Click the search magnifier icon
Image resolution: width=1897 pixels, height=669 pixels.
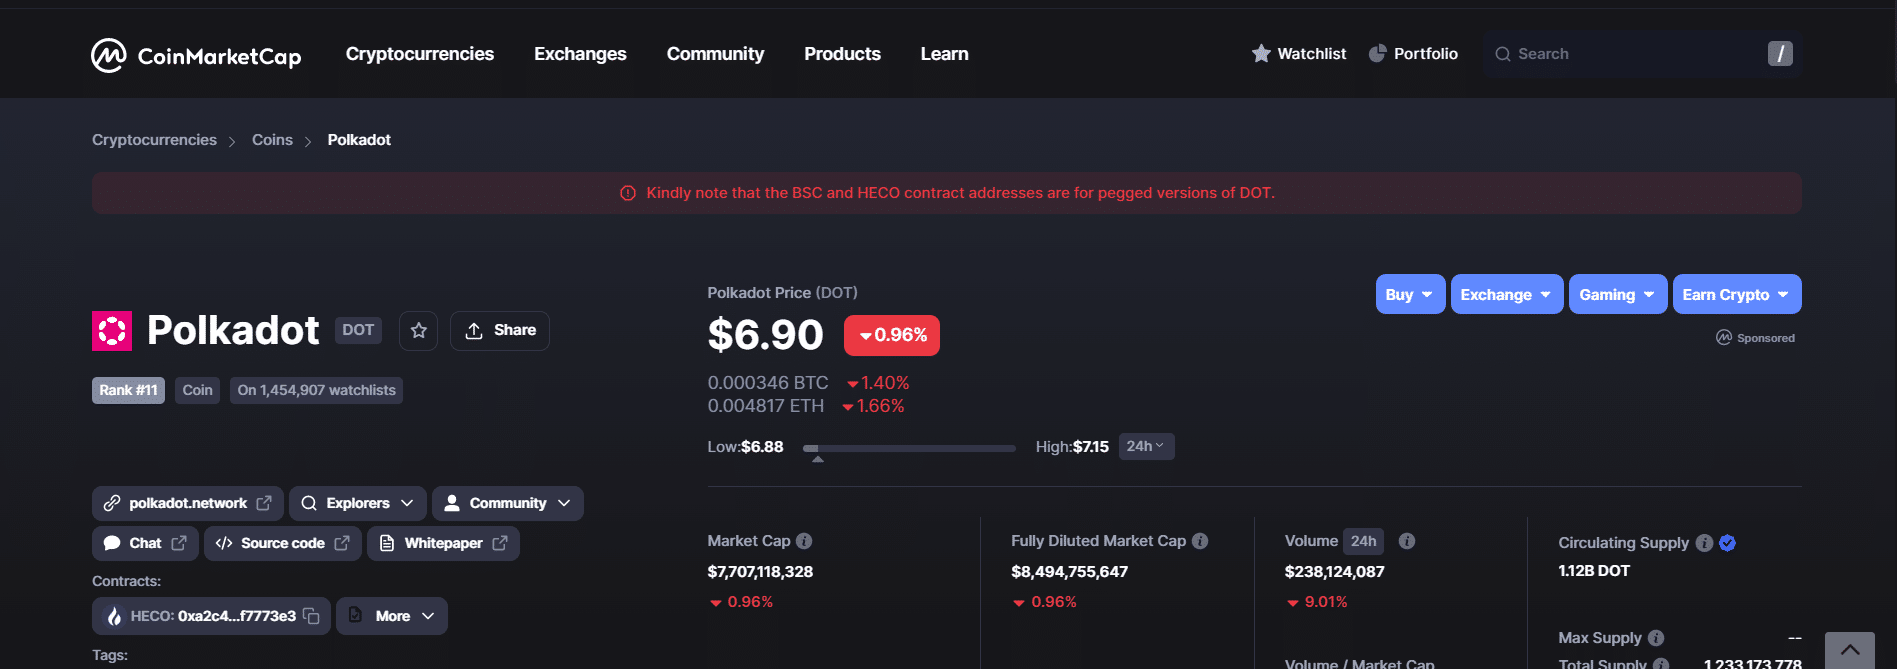1502,54
